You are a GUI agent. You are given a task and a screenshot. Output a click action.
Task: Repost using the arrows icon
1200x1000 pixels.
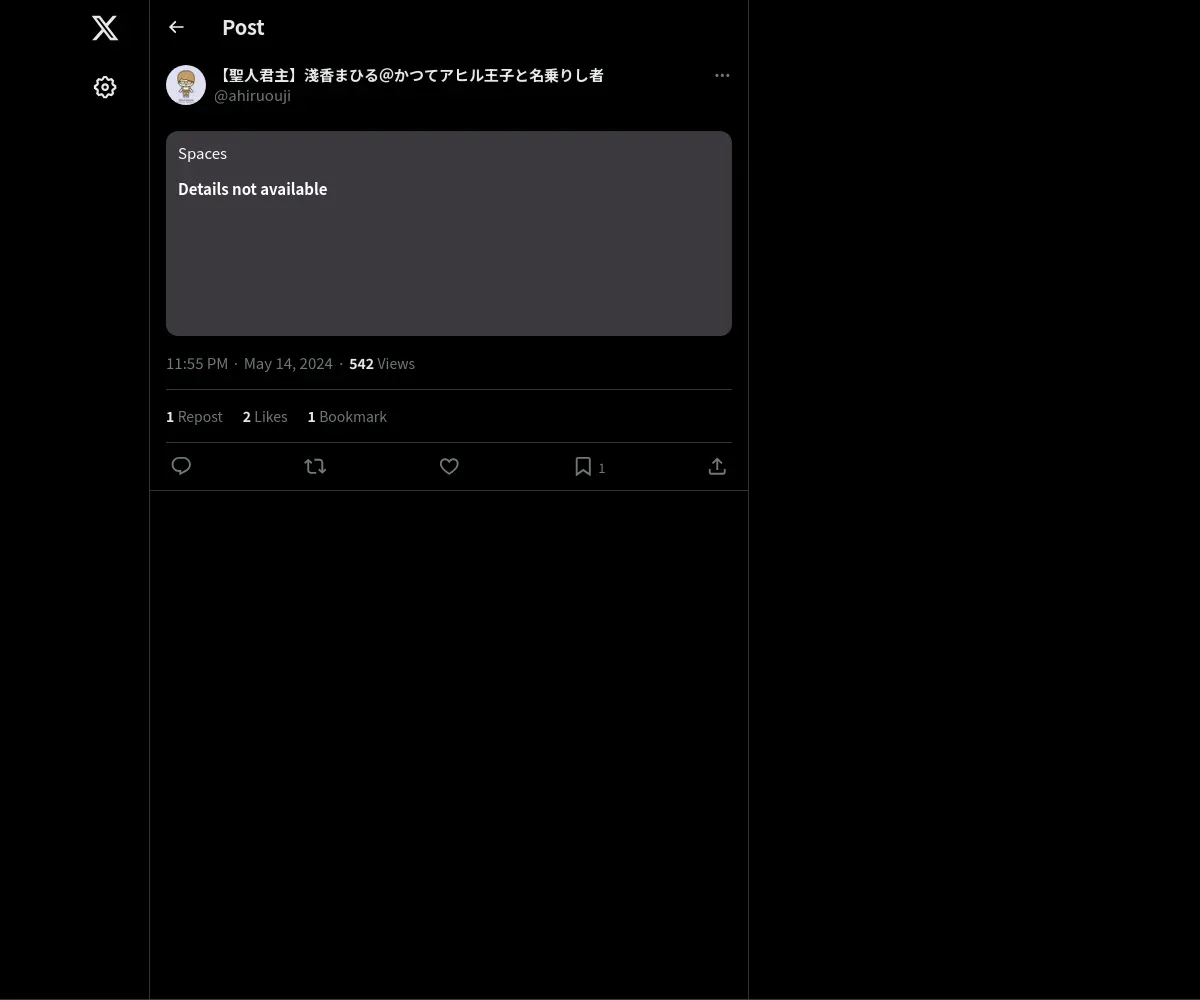(x=315, y=466)
